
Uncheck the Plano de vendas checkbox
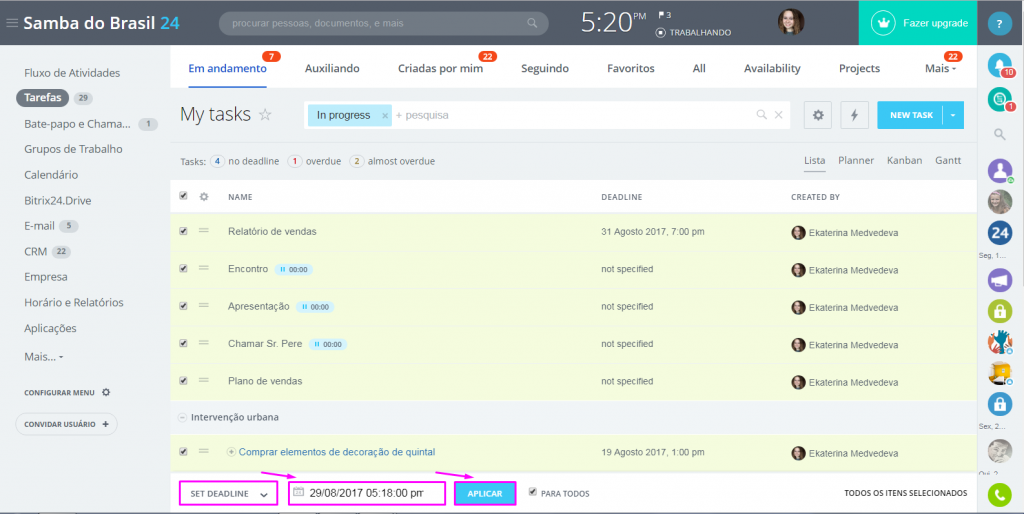183,379
